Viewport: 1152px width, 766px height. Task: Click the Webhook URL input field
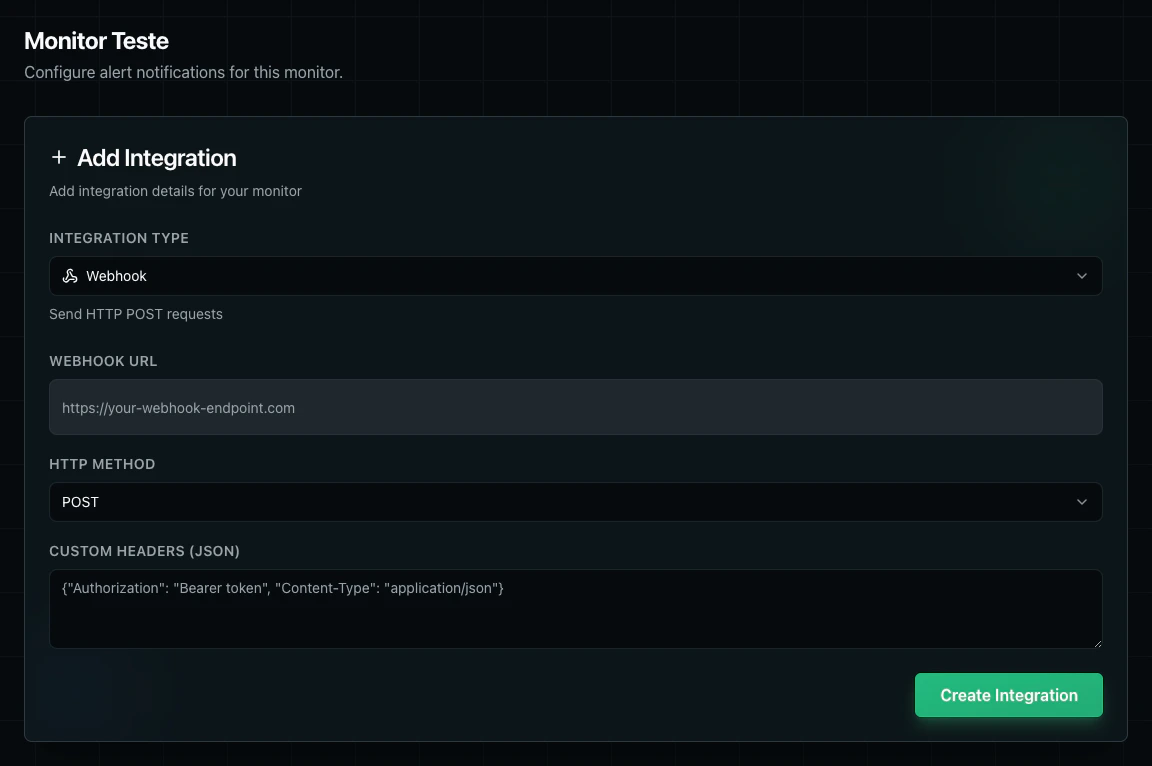click(576, 407)
